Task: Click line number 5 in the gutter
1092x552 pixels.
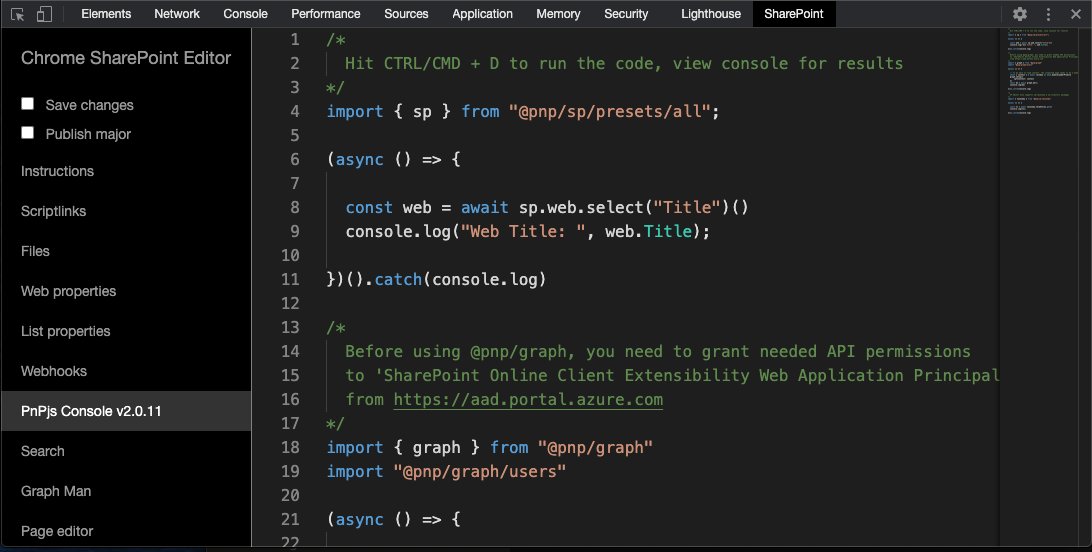Action: [295, 135]
